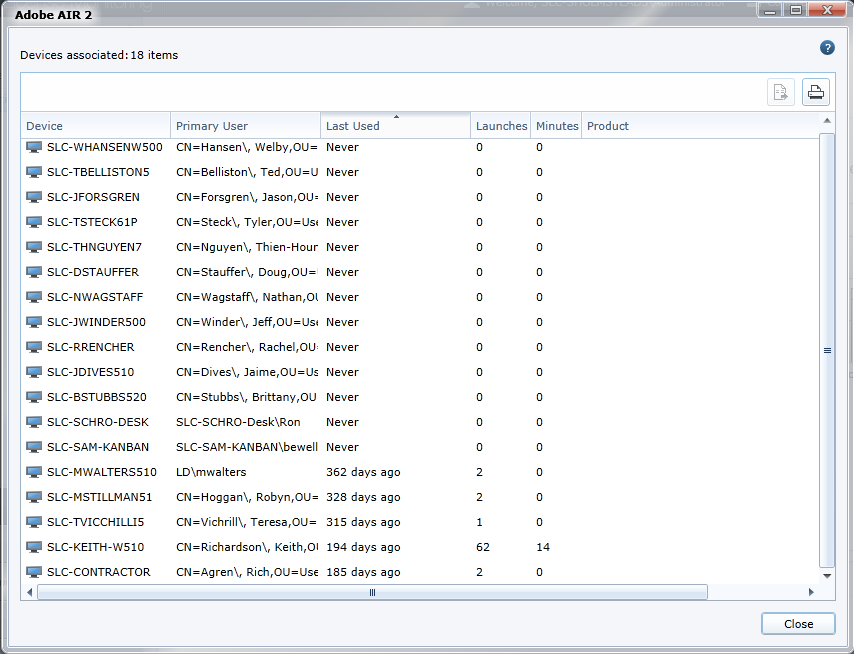Click the device icon for SLC-SAM-KANBAN
The height and width of the screenshot is (654, 854).
click(34, 447)
